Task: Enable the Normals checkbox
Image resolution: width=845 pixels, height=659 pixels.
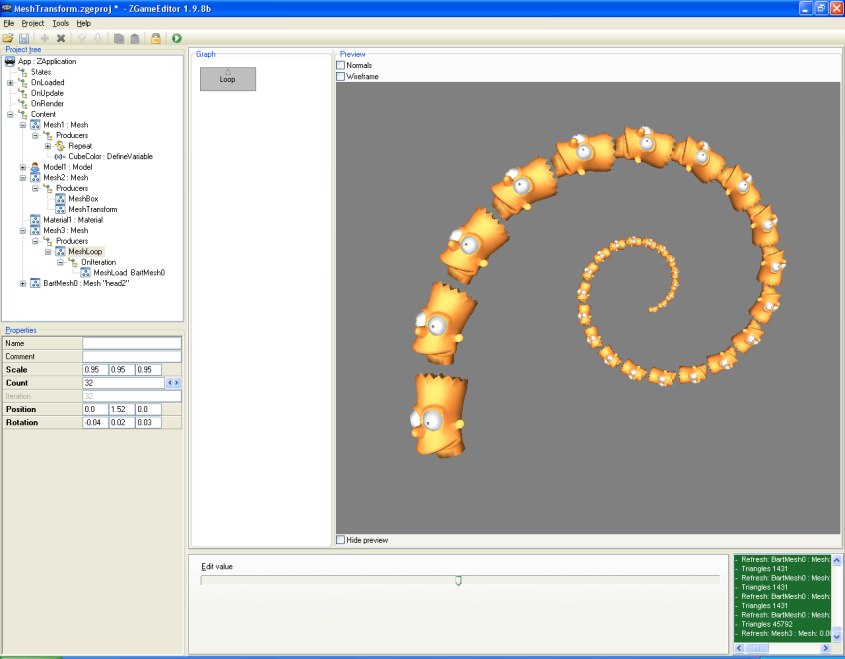Action: click(x=341, y=65)
